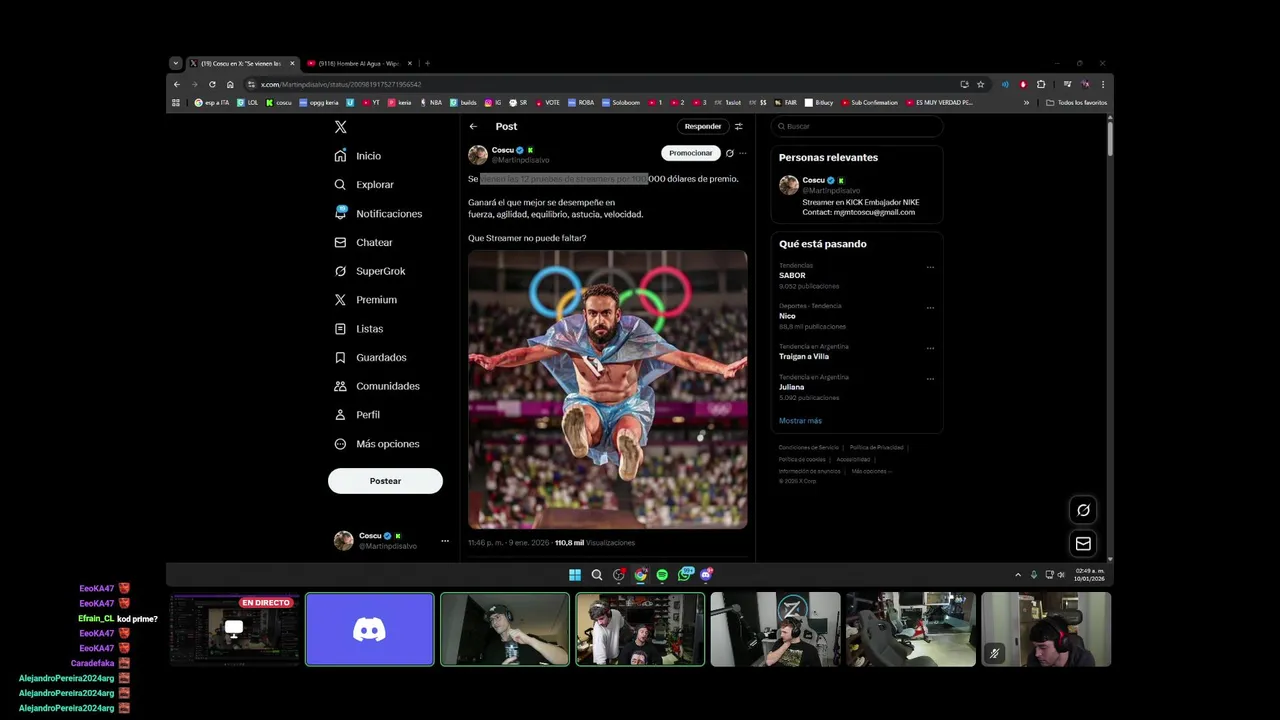Open more options for Juliana trend
Viewport: 1280px width, 720px height.
pos(930,379)
